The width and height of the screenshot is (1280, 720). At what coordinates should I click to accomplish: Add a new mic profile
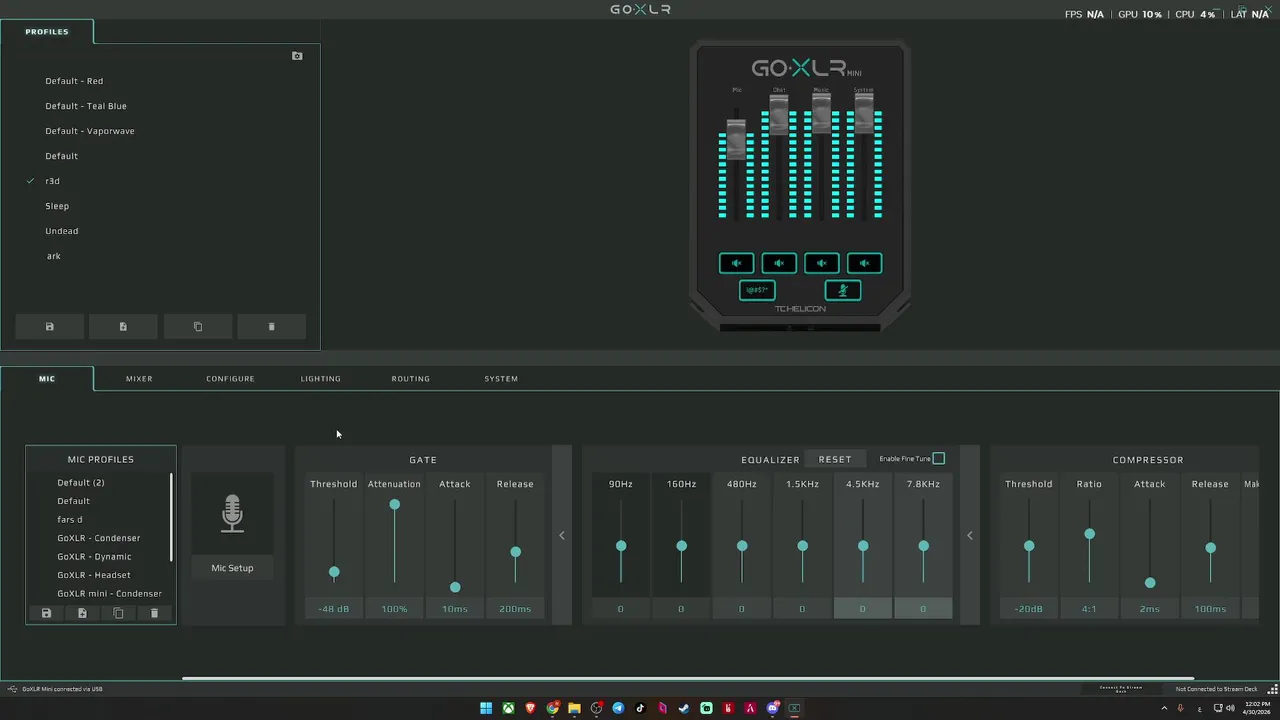click(82, 613)
